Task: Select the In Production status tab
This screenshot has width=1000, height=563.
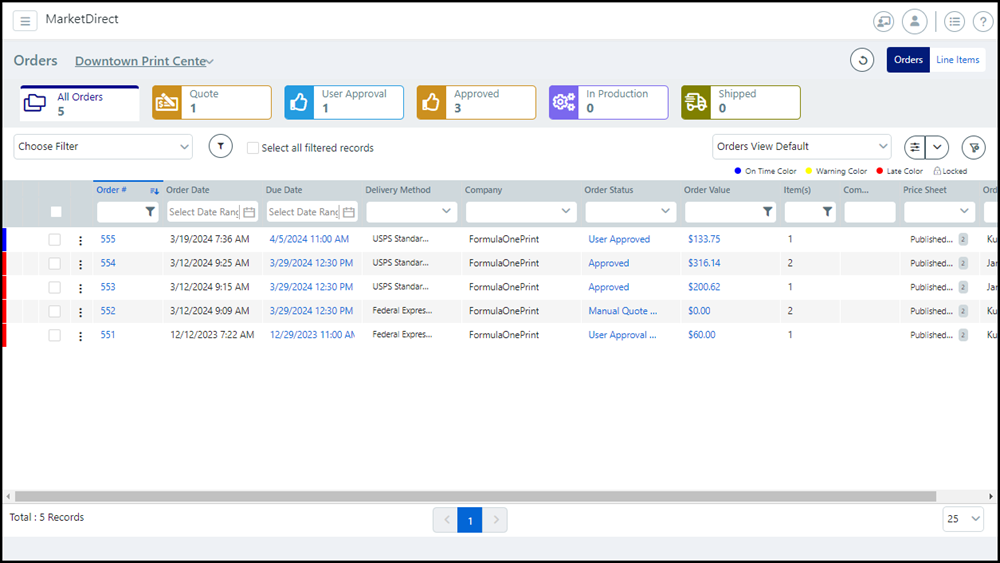Action: (608, 102)
